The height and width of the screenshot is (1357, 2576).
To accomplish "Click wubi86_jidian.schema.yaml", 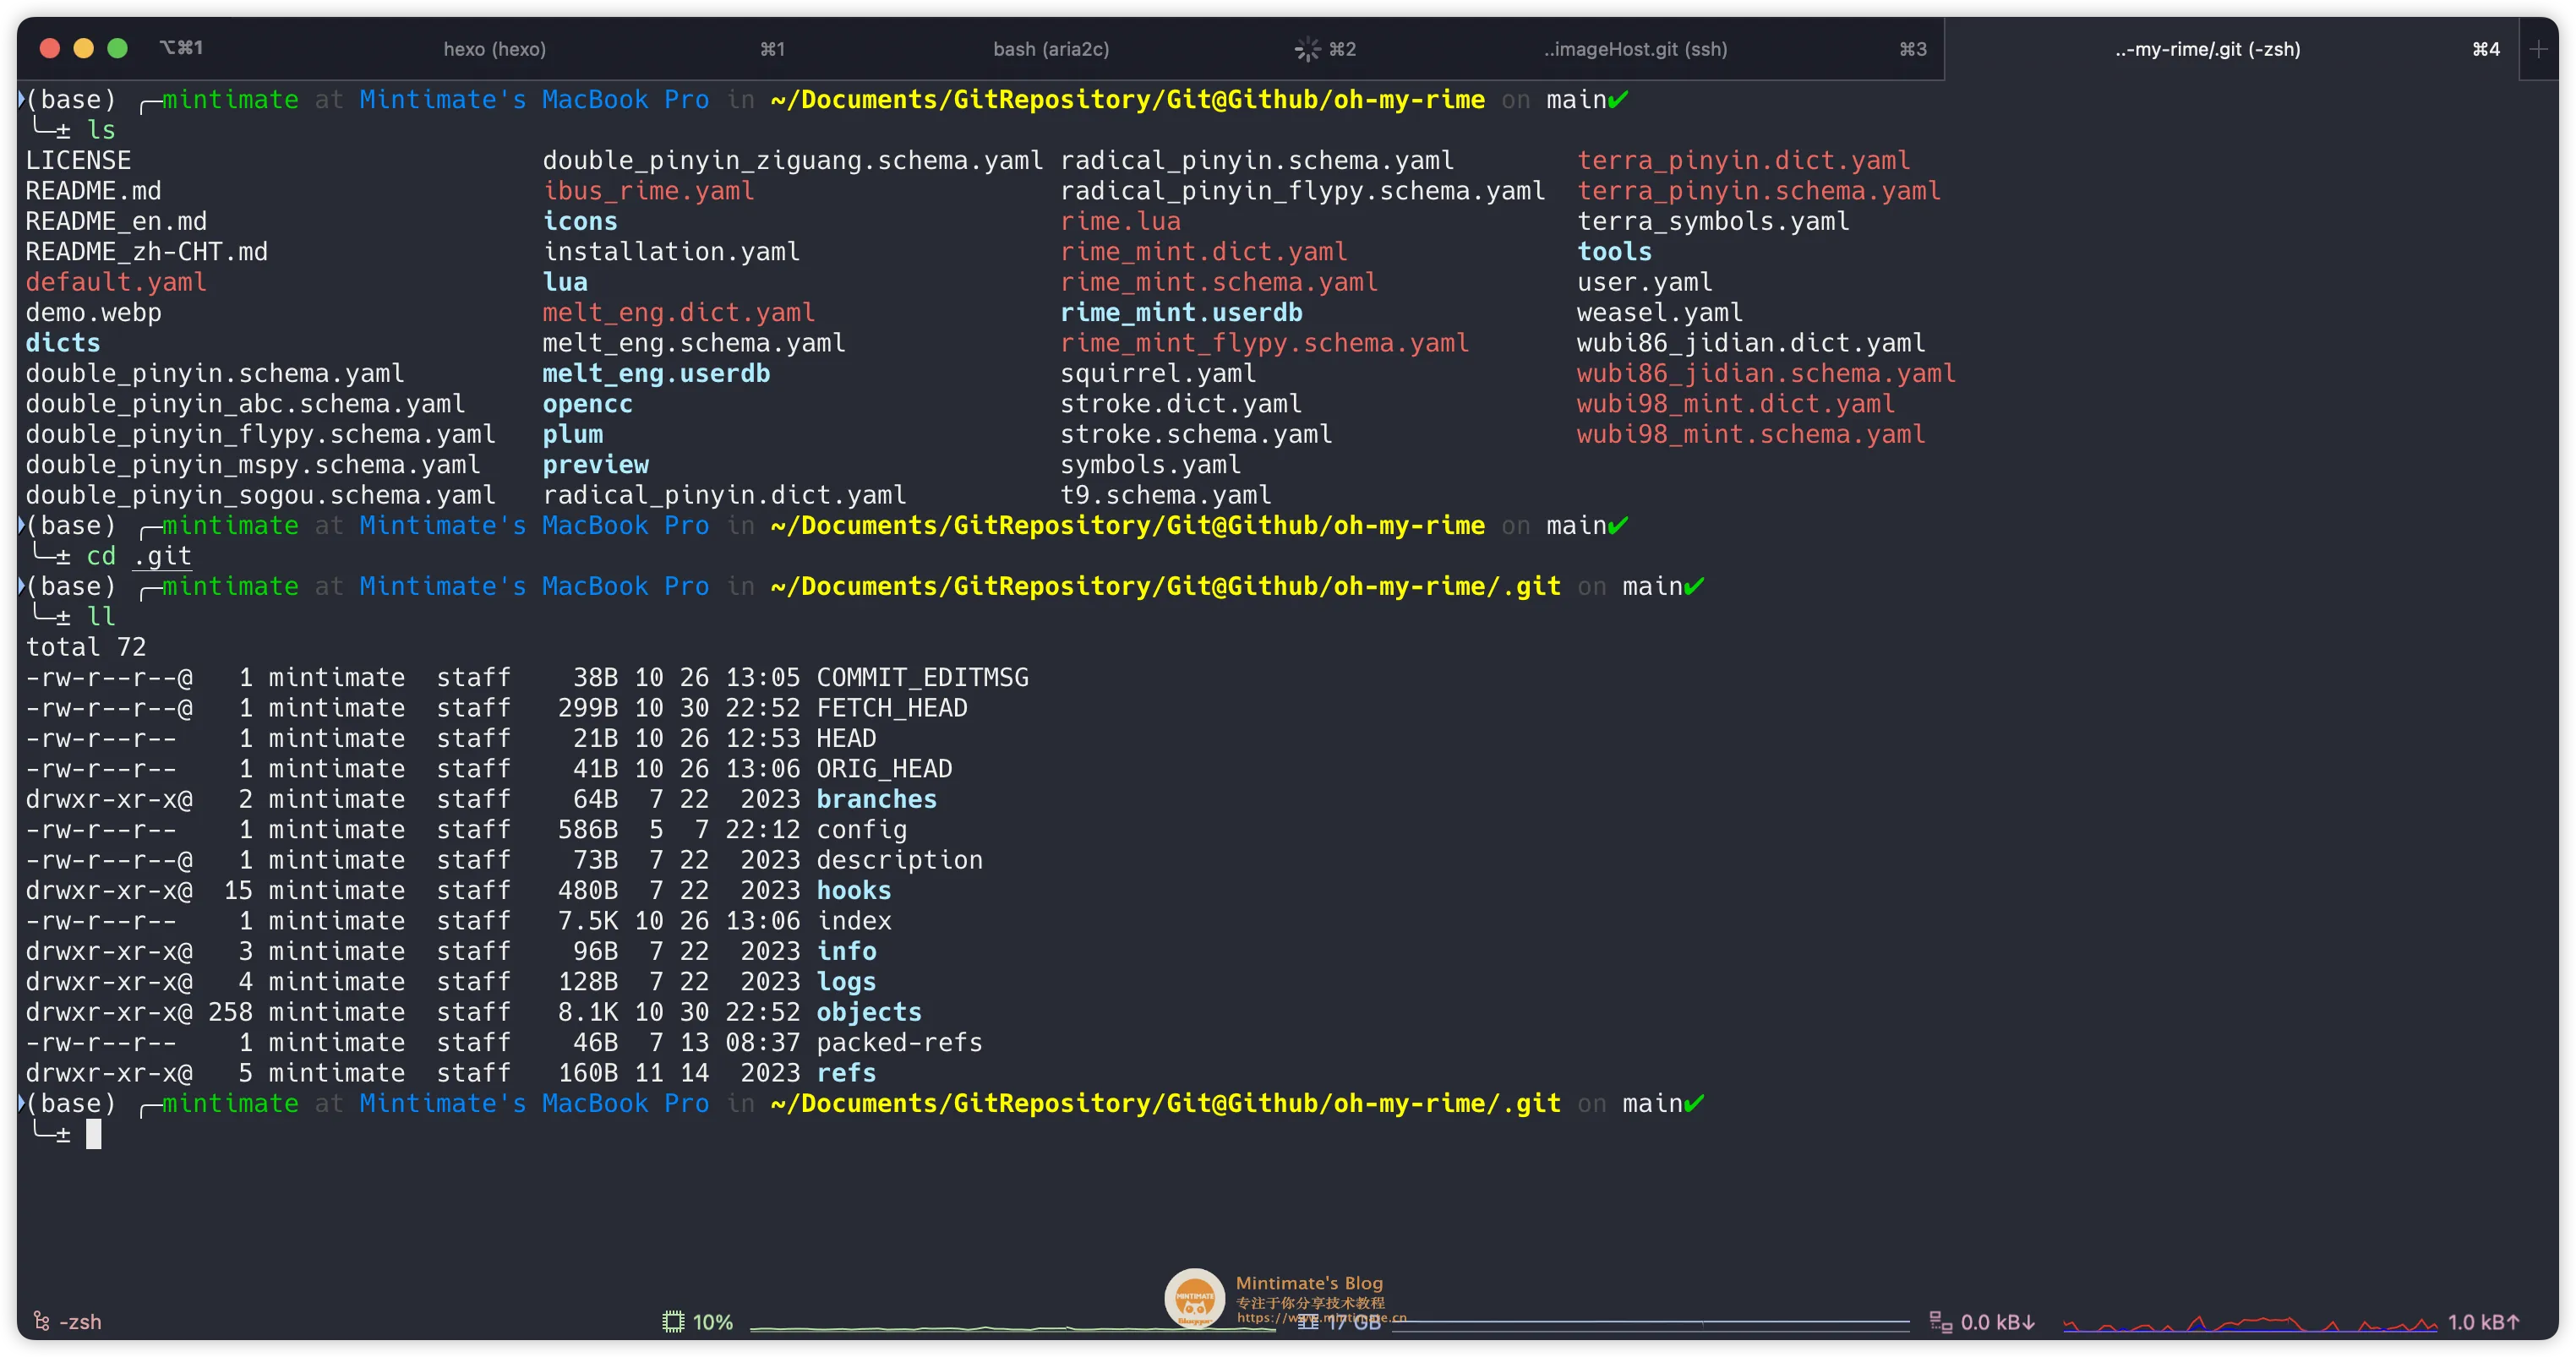I will [x=1766, y=373].
